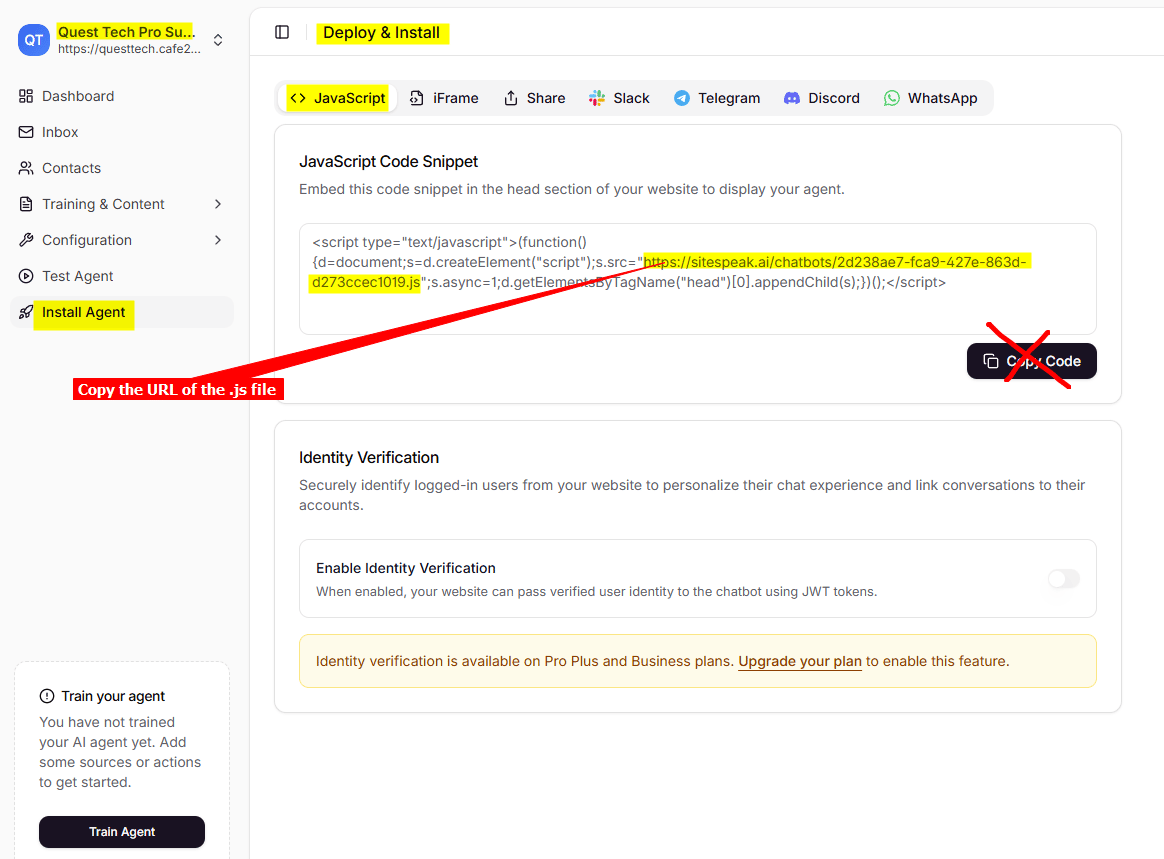Click the Copy Code button
Viewport: 1164px width, 859px height.
[1032, 361]
